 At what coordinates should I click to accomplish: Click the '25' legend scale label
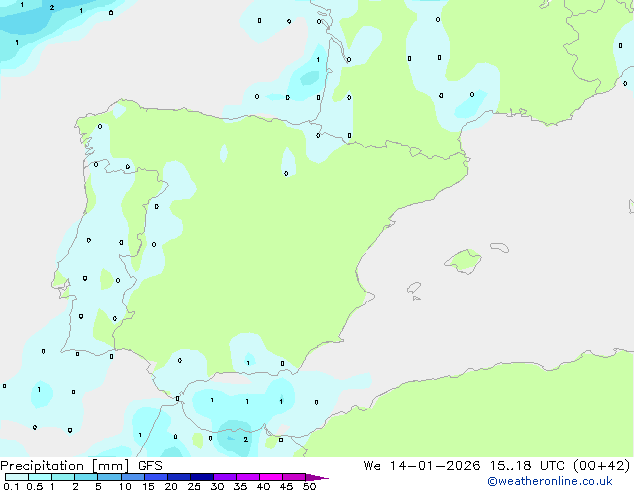[194, 486]
